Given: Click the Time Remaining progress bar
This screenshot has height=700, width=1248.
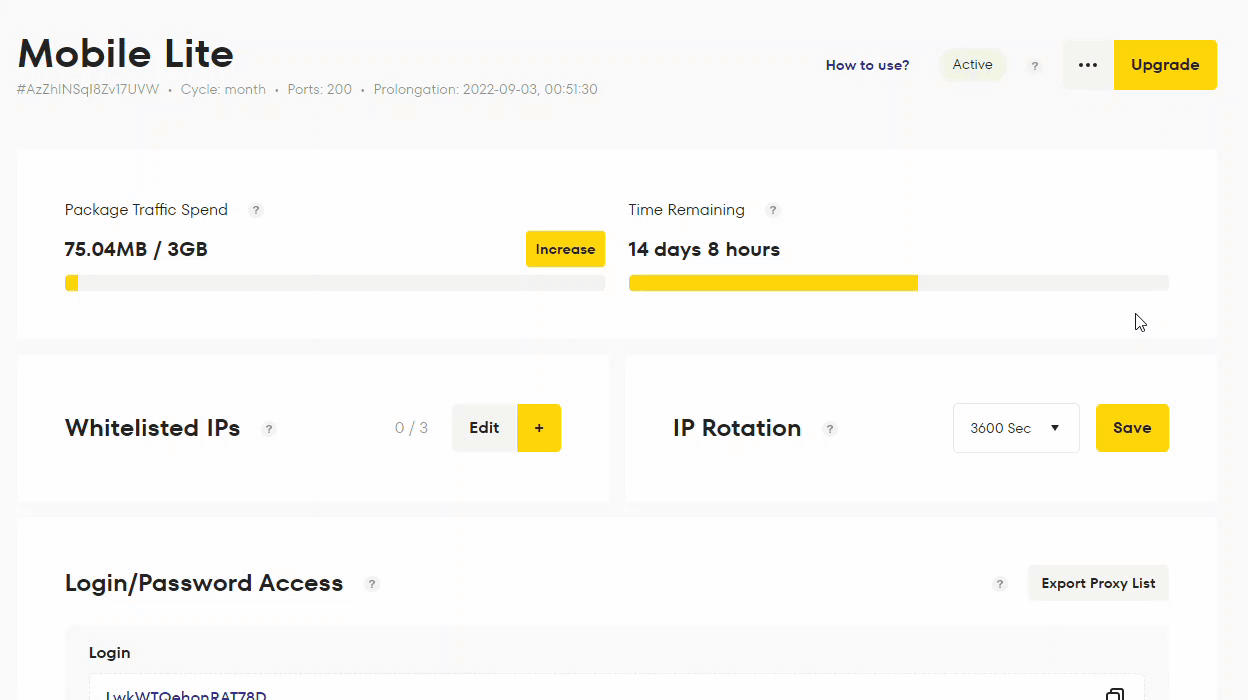Looking at the screenshot, I should pos(897,283).
